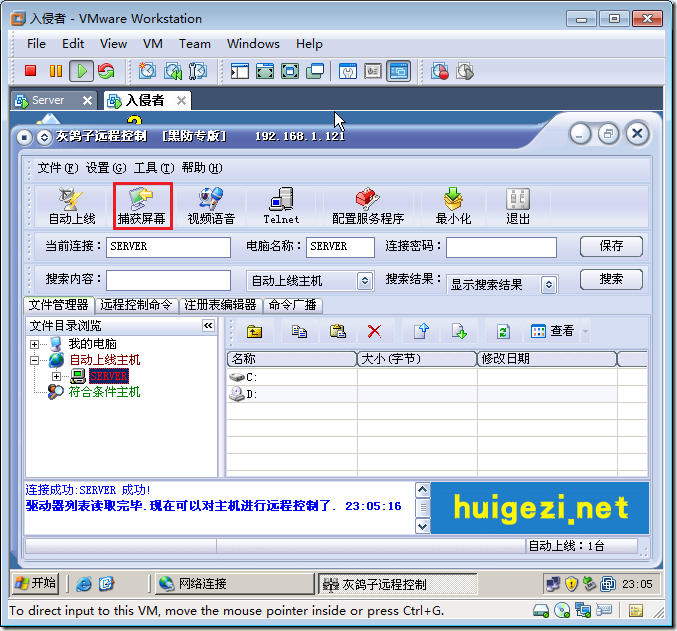Click the 开始 Start button
Image resolution: width=677 pixels, height=631 pixels.
[35, 583]
